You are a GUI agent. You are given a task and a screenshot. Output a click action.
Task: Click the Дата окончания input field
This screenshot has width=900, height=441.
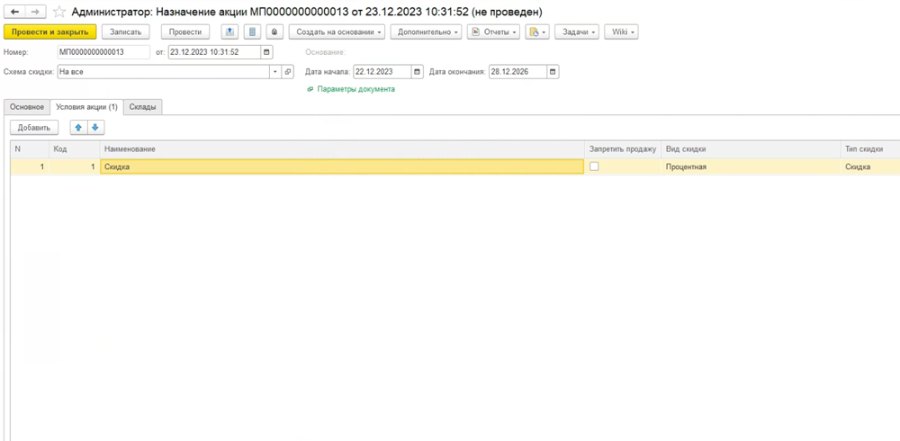(517, 72)
